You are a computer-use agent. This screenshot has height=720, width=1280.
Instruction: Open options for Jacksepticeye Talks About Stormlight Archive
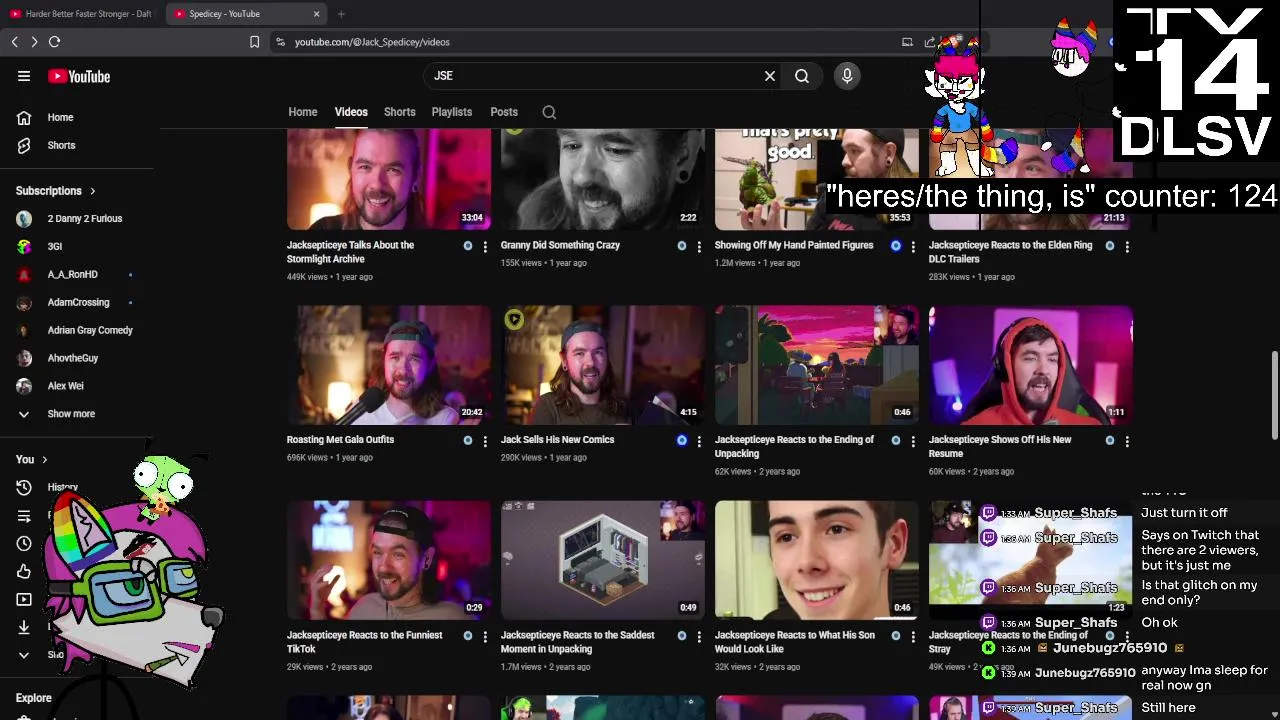[485, 246]
